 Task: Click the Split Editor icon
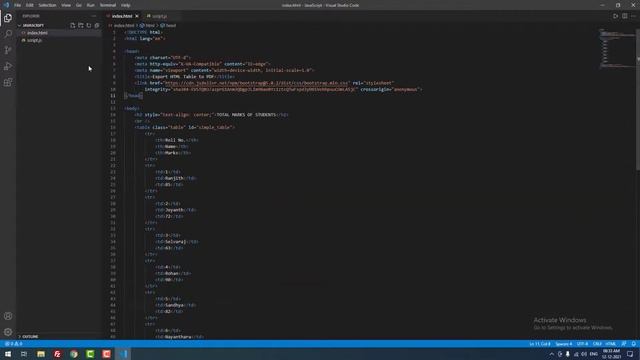point(624,16)
